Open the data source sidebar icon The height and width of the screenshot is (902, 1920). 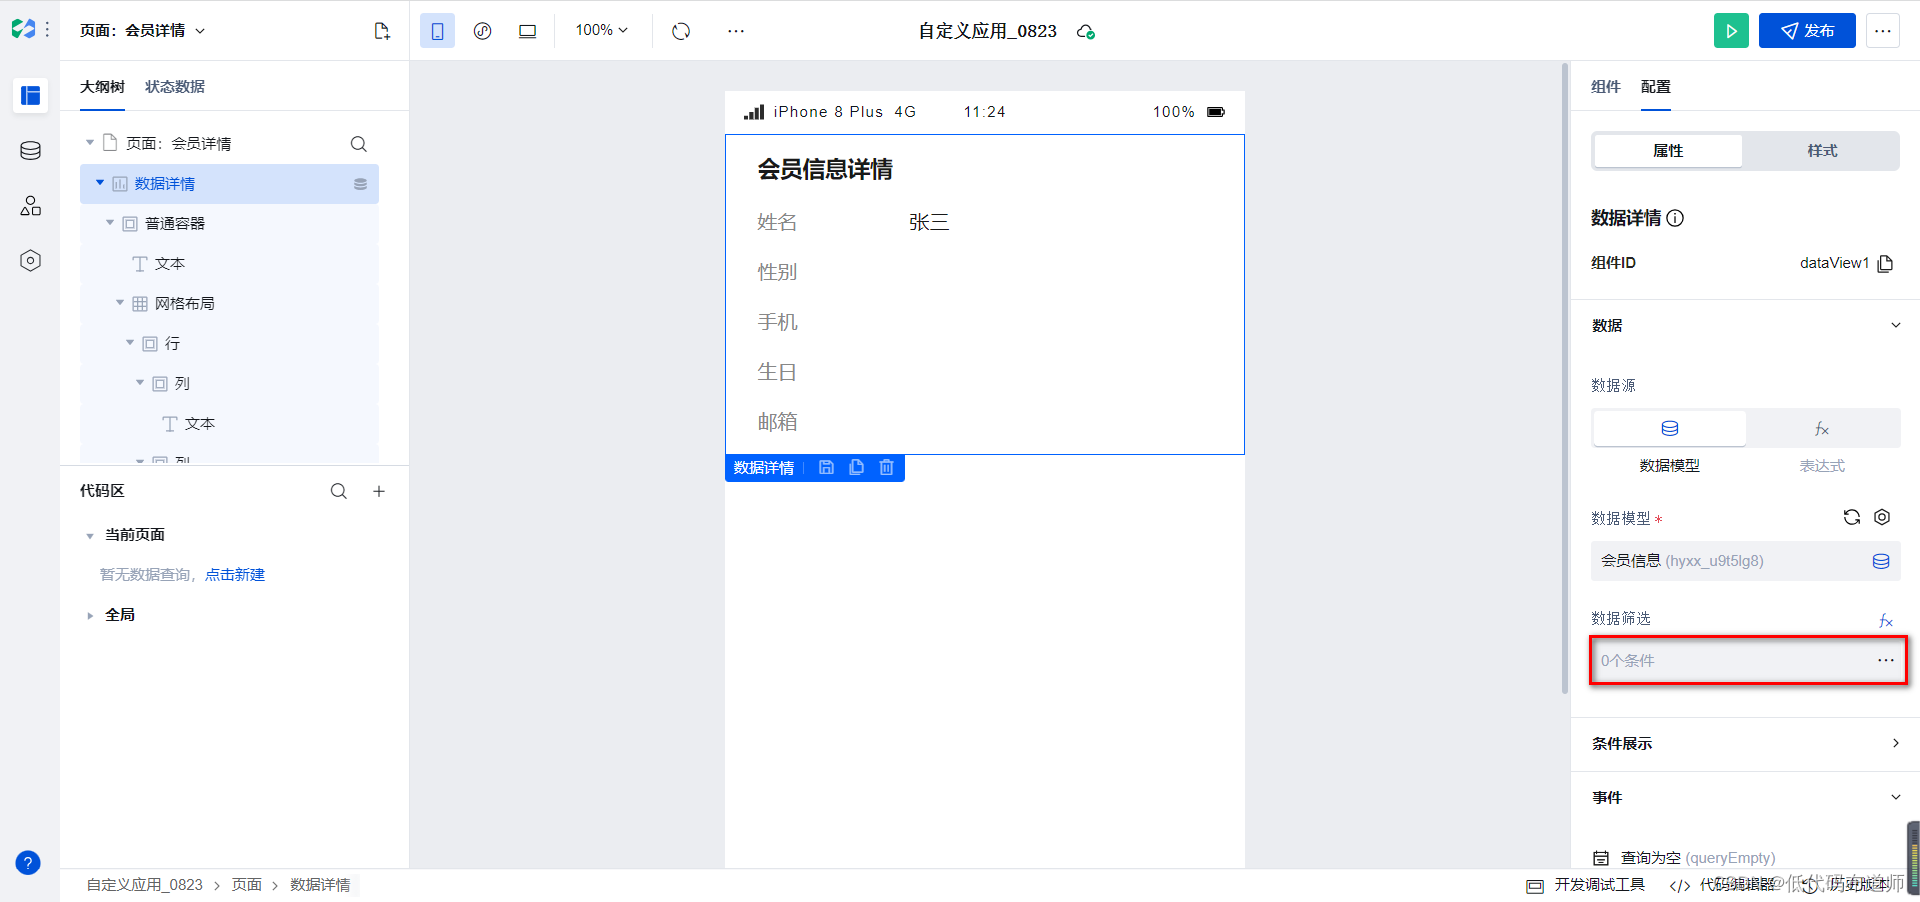31,151
